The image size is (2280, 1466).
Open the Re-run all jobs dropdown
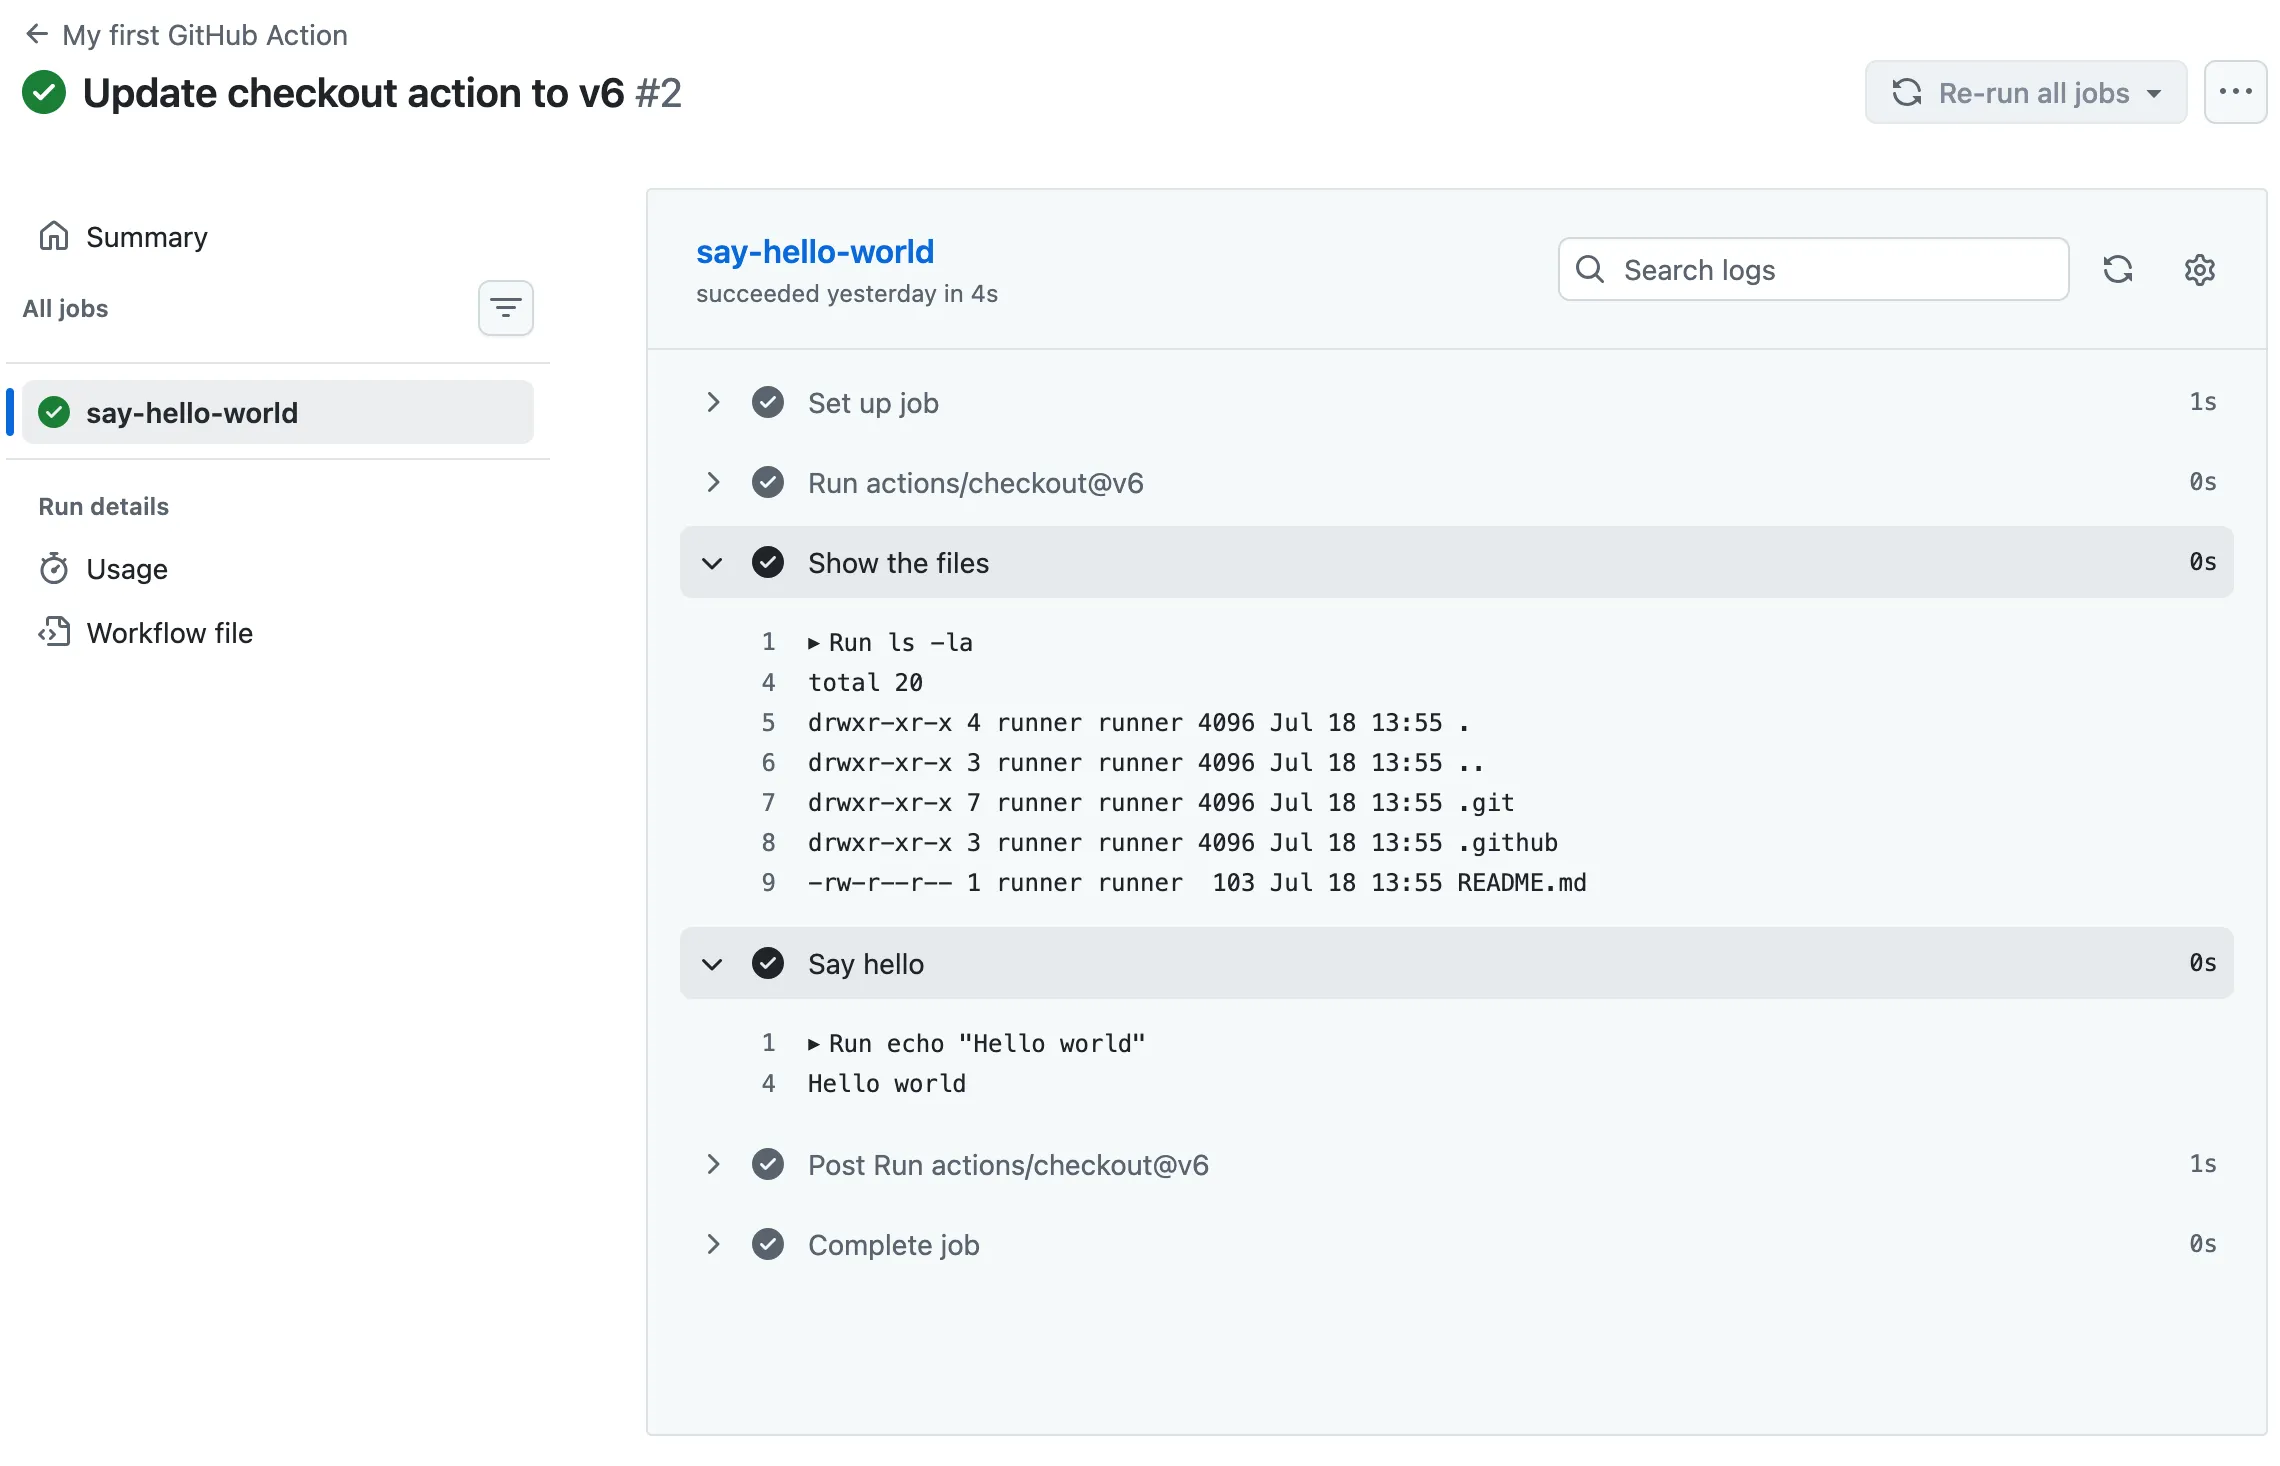2026,92
